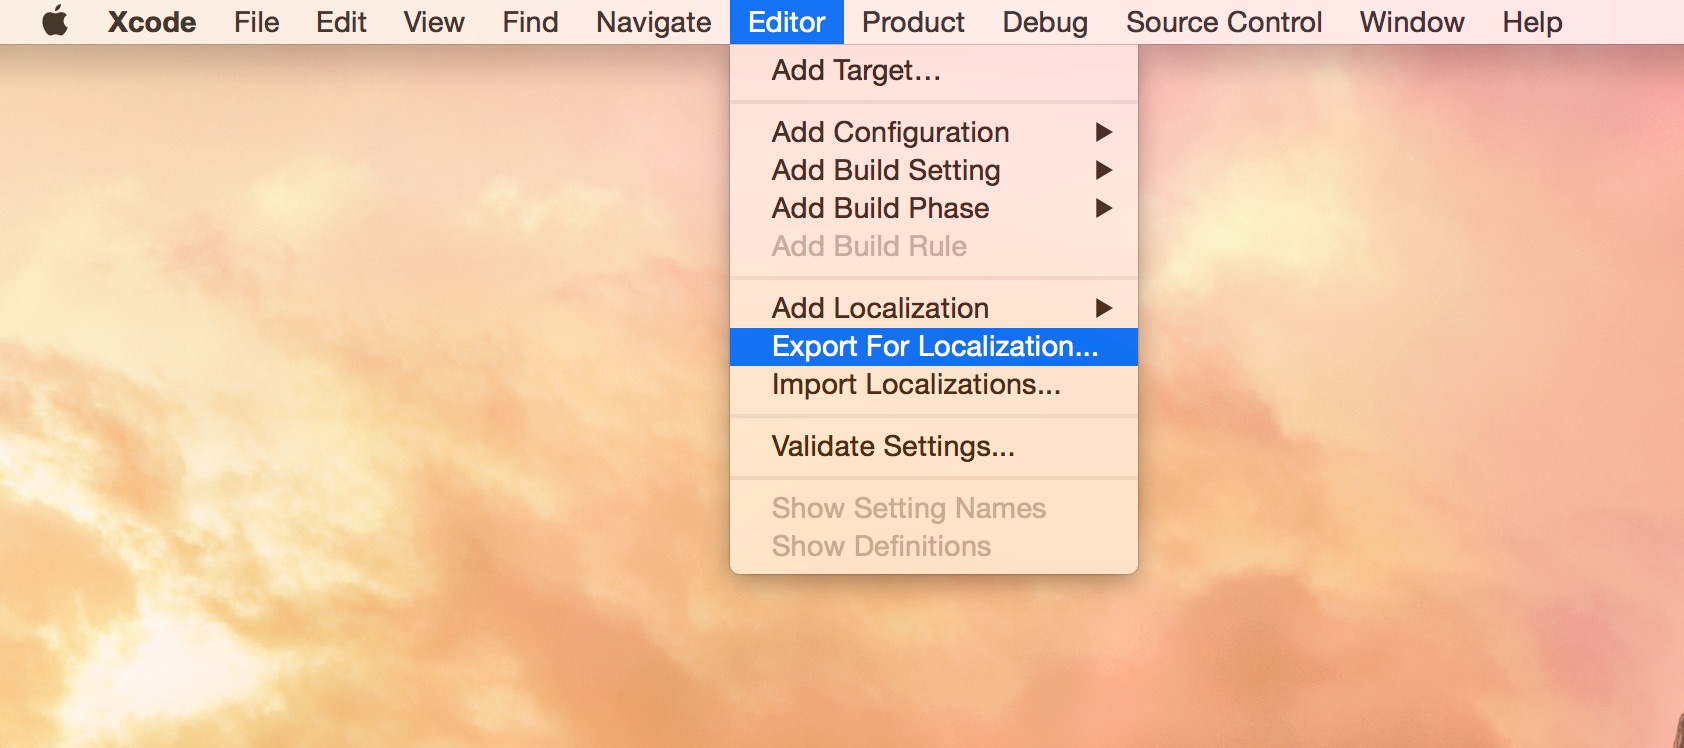
Task: Expand the Add Localization submenu
Action: click(934, 308)
